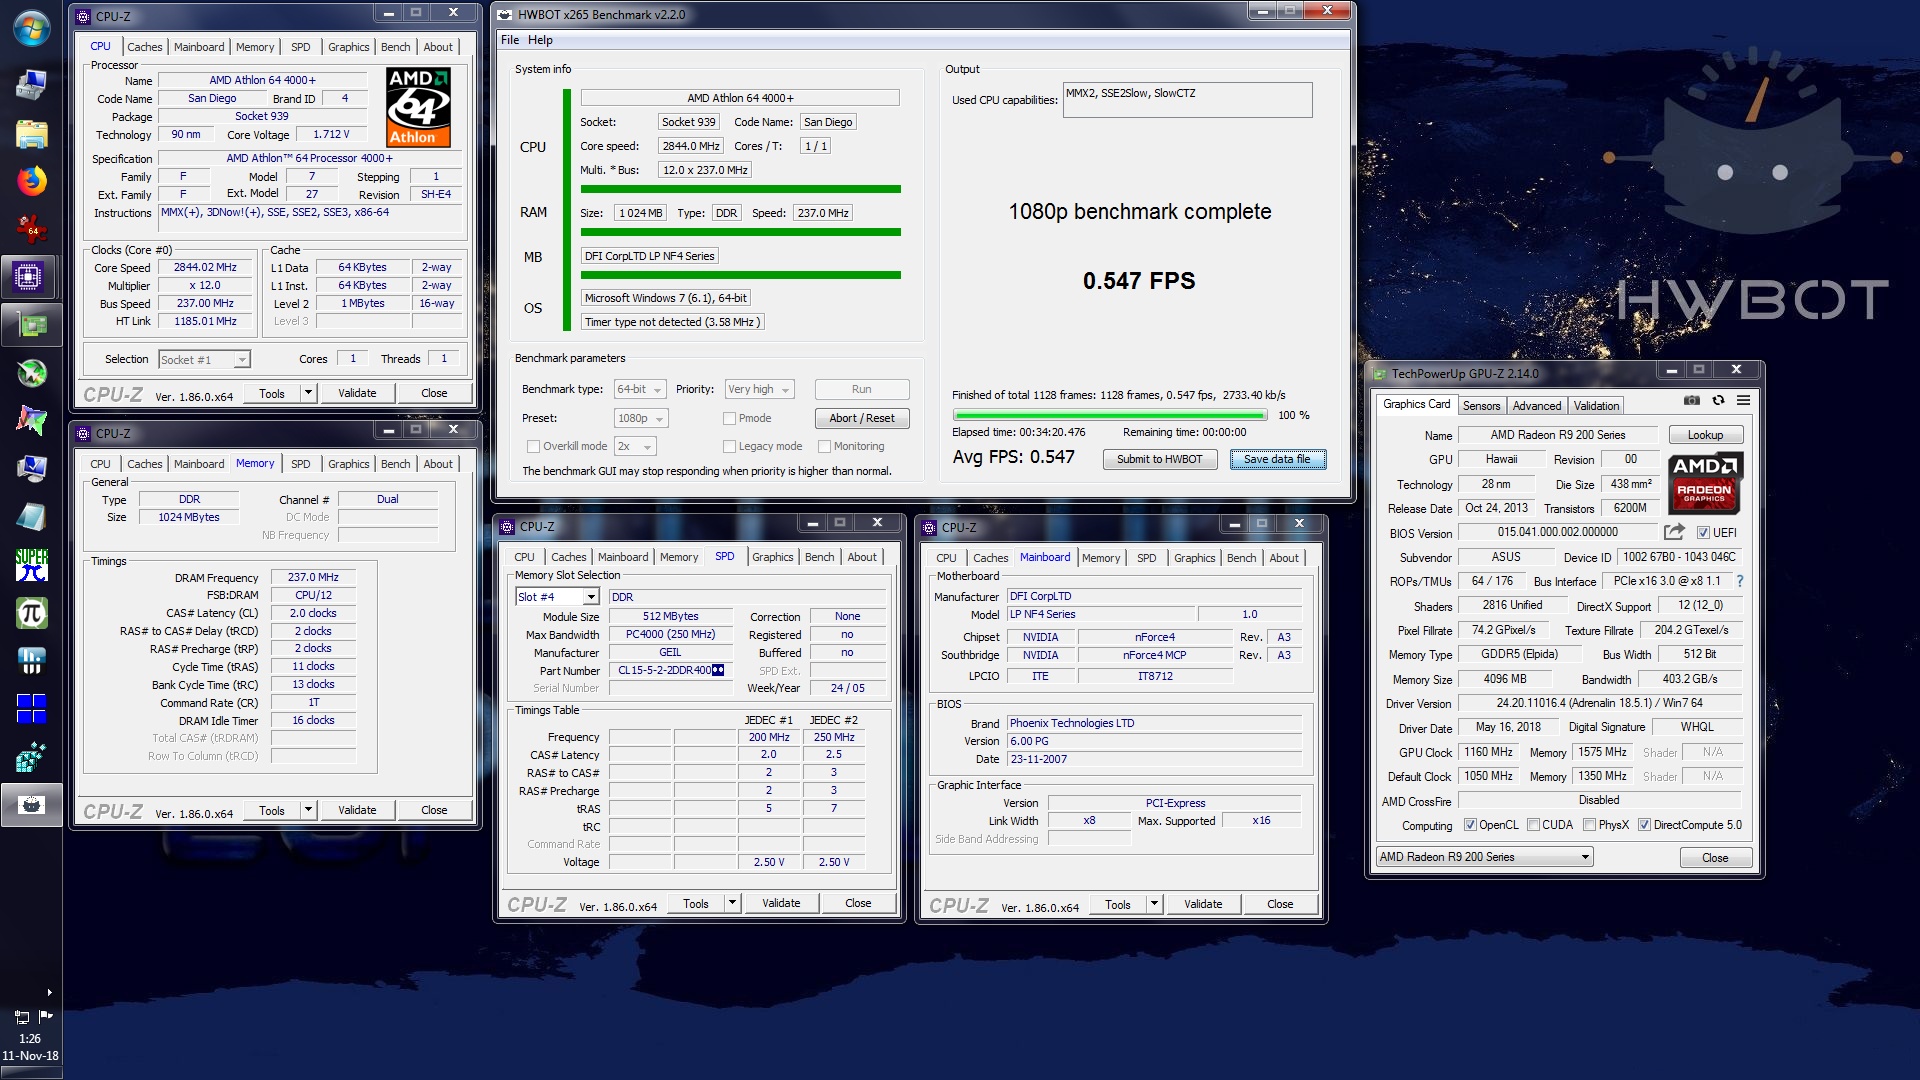
Task: Open the Windows Start menu orb
Action: click(x=31, y=29)
